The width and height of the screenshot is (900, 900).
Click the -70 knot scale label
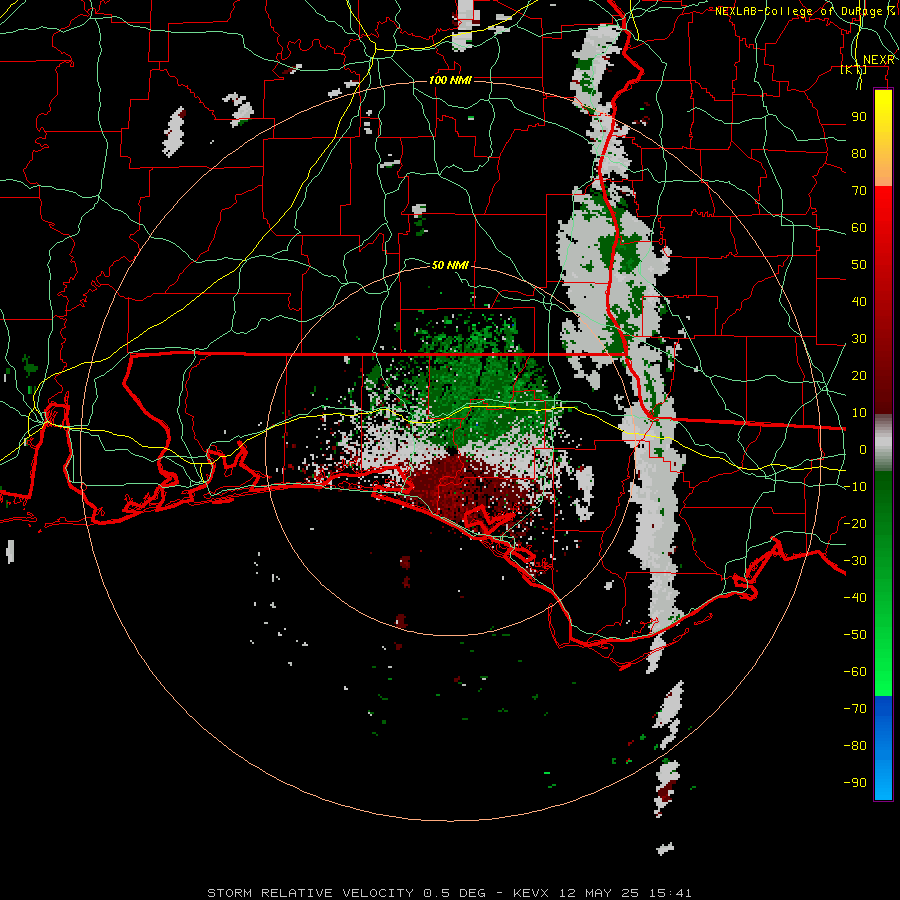point(855,709)
